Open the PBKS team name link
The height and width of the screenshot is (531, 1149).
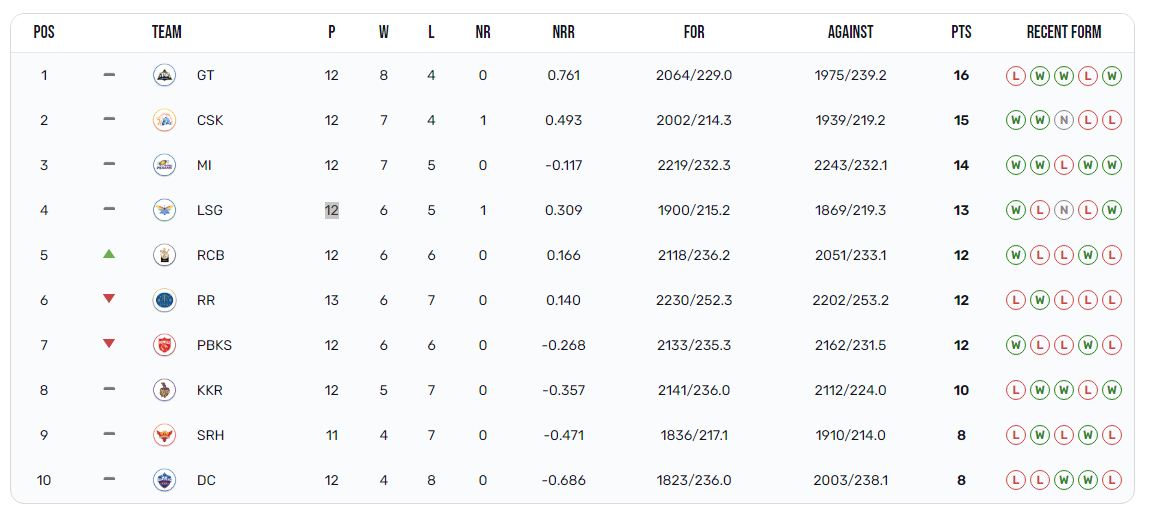click(214, 345)
